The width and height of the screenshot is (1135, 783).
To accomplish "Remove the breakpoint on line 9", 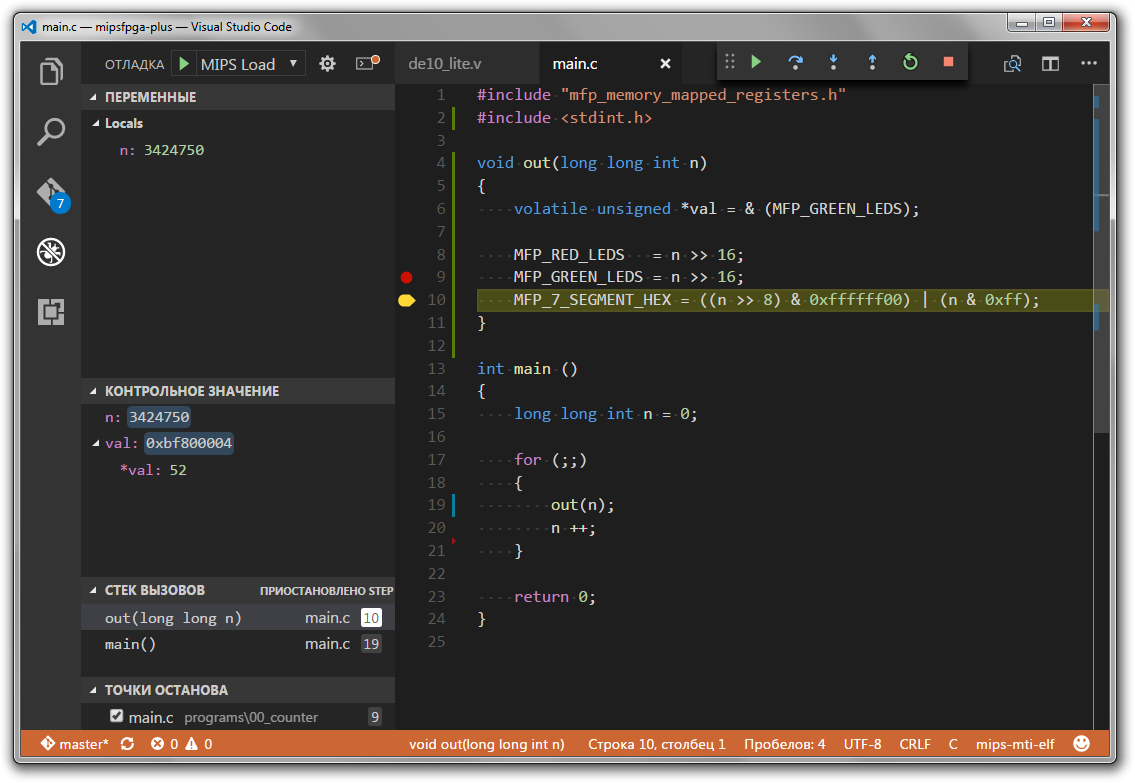I will click(406, 277).
